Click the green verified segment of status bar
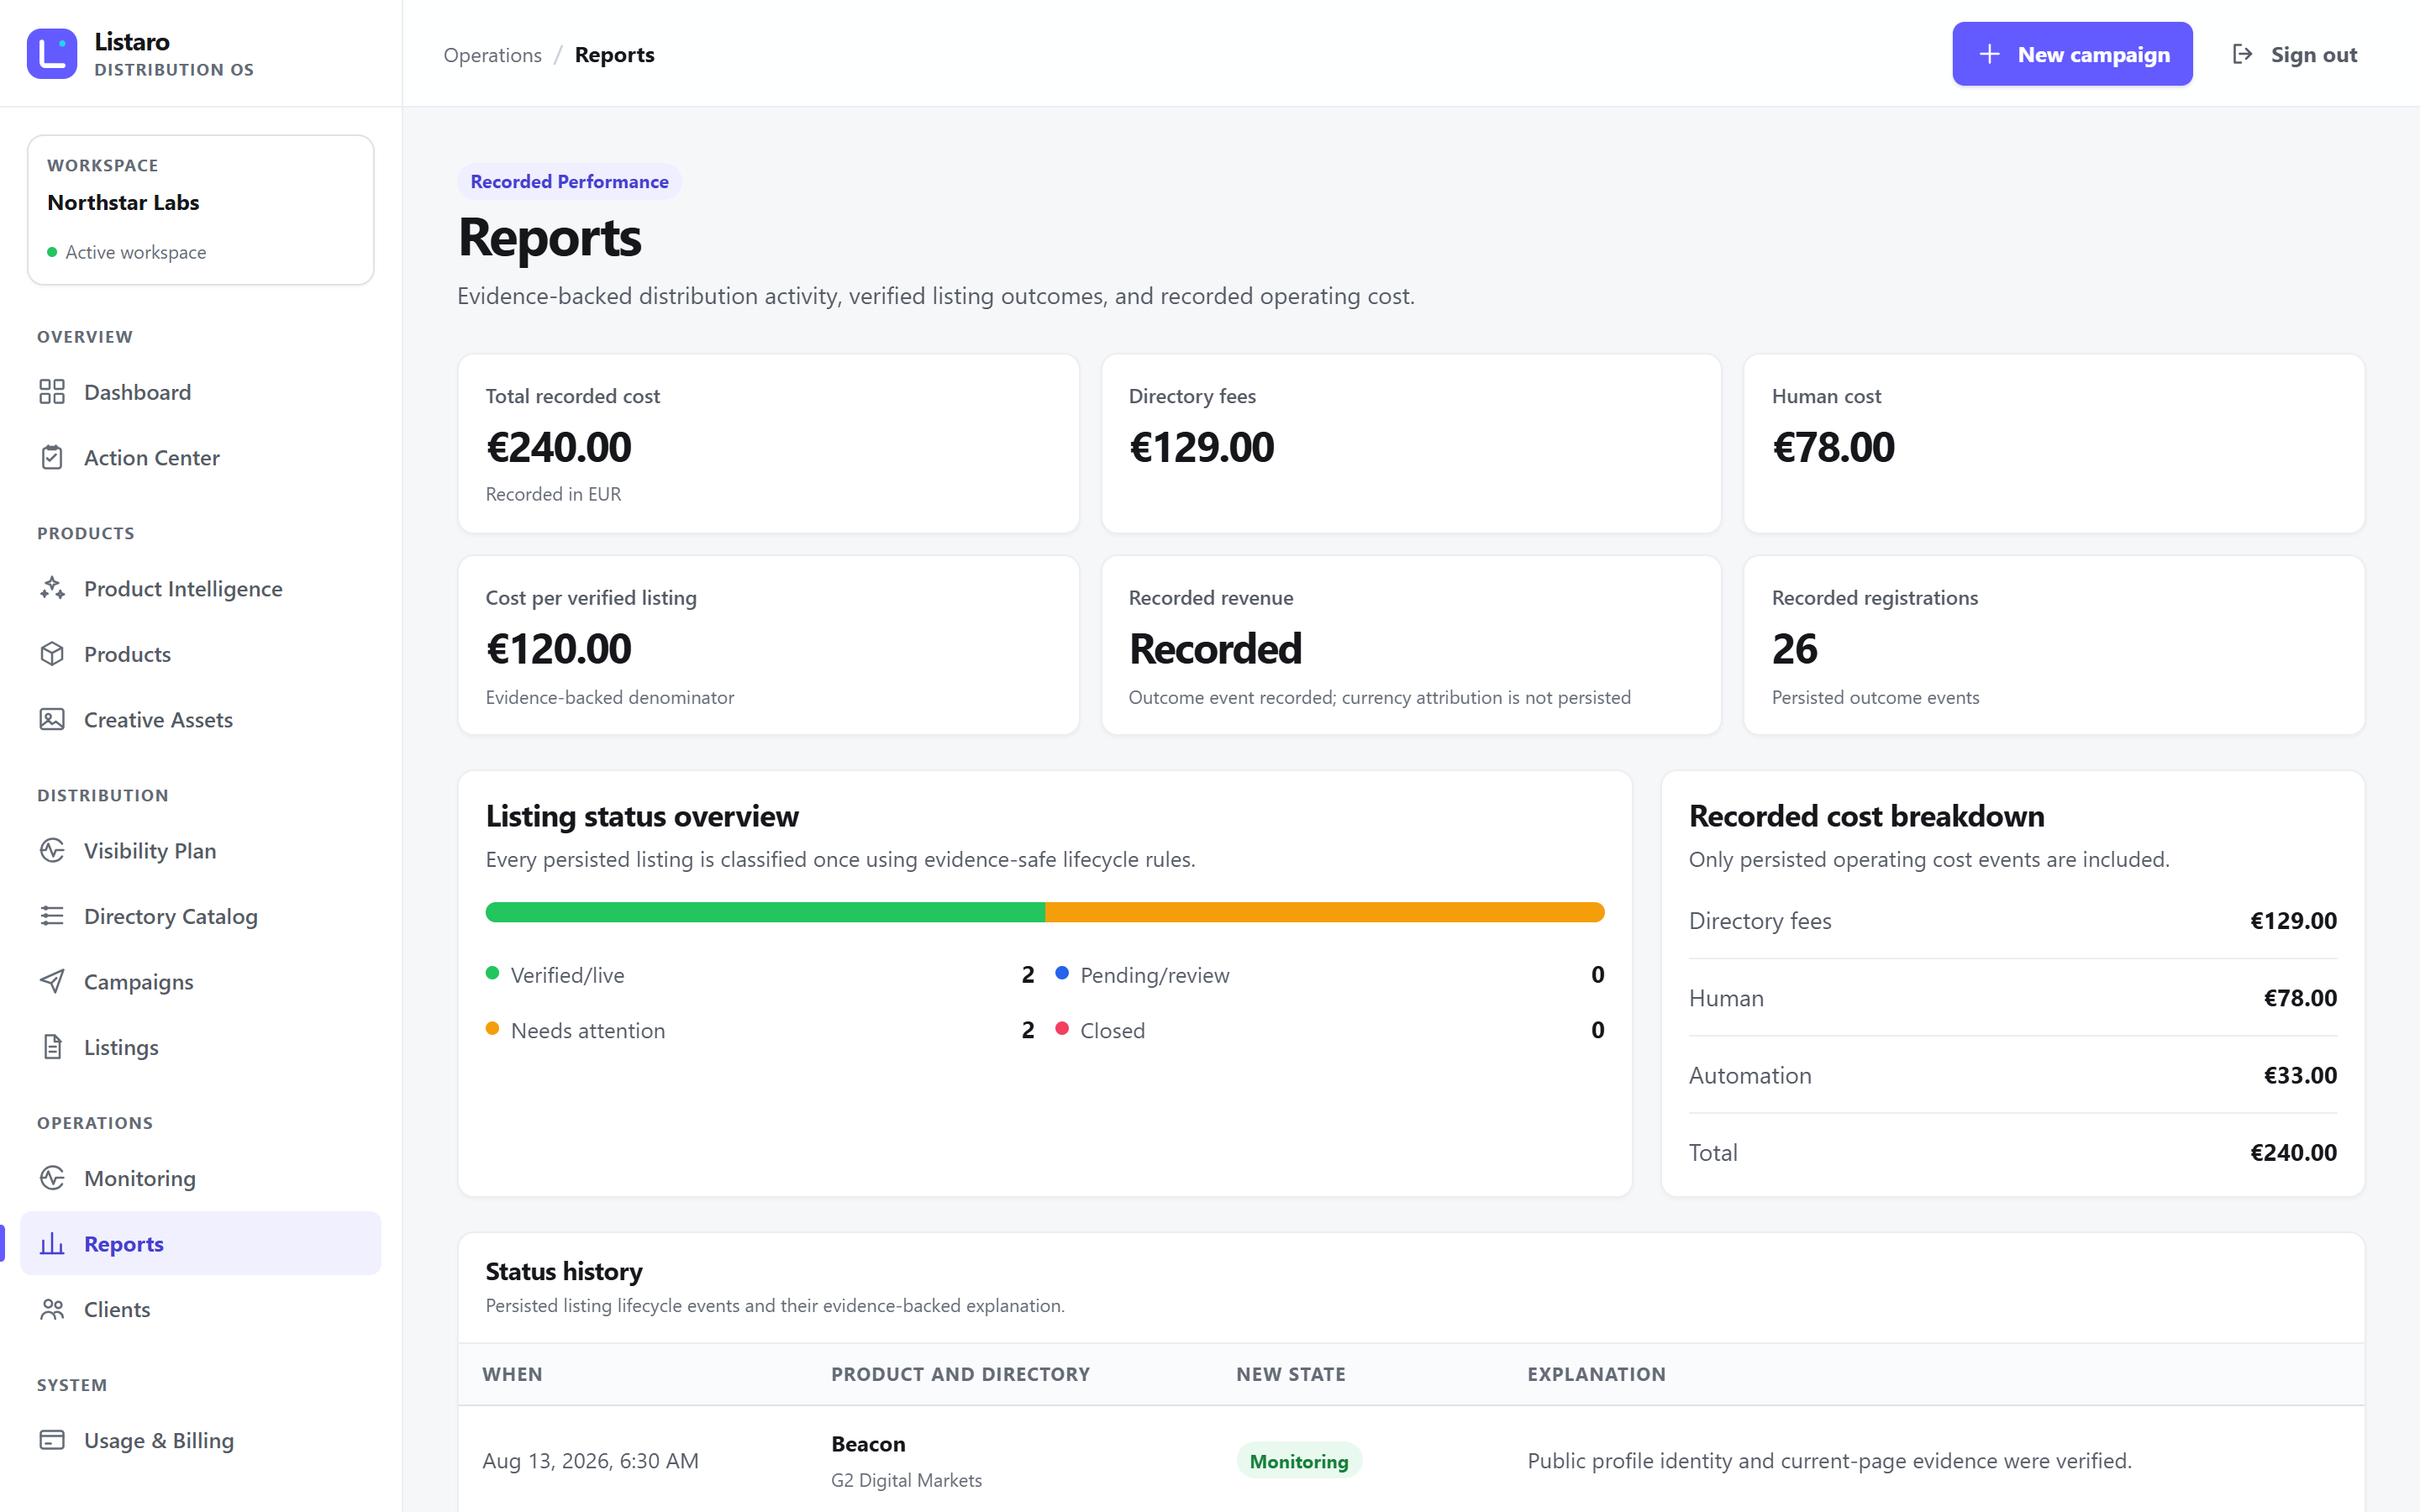Screen dimensions: 2420x1512 pyautogui.click(x=765, y=912)
